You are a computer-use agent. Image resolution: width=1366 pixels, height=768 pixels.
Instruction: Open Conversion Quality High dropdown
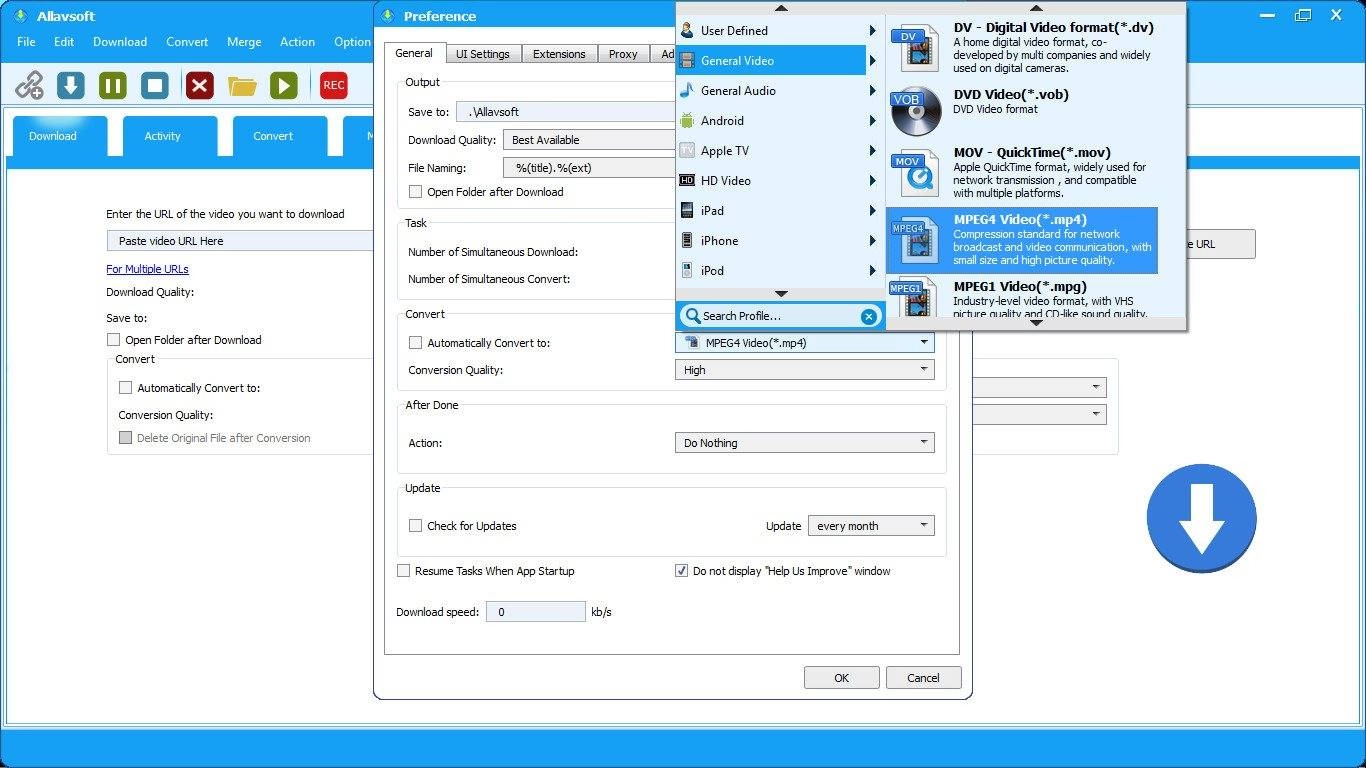pyautogui.click(x=805, y=370)
